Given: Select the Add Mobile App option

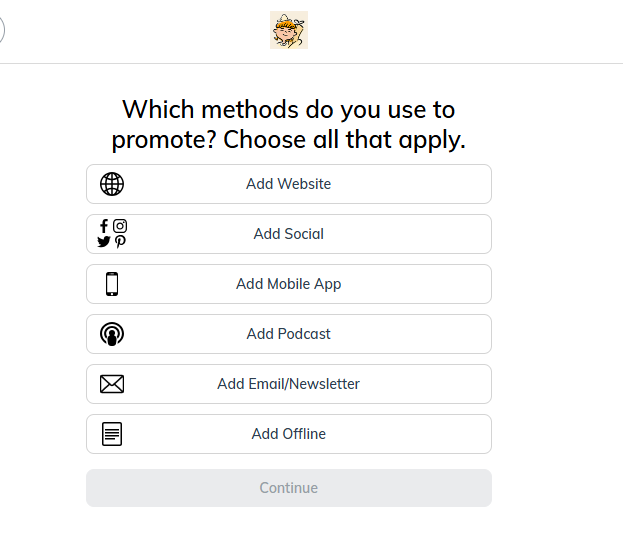Looking at the screenshot, I should [288, 284].
